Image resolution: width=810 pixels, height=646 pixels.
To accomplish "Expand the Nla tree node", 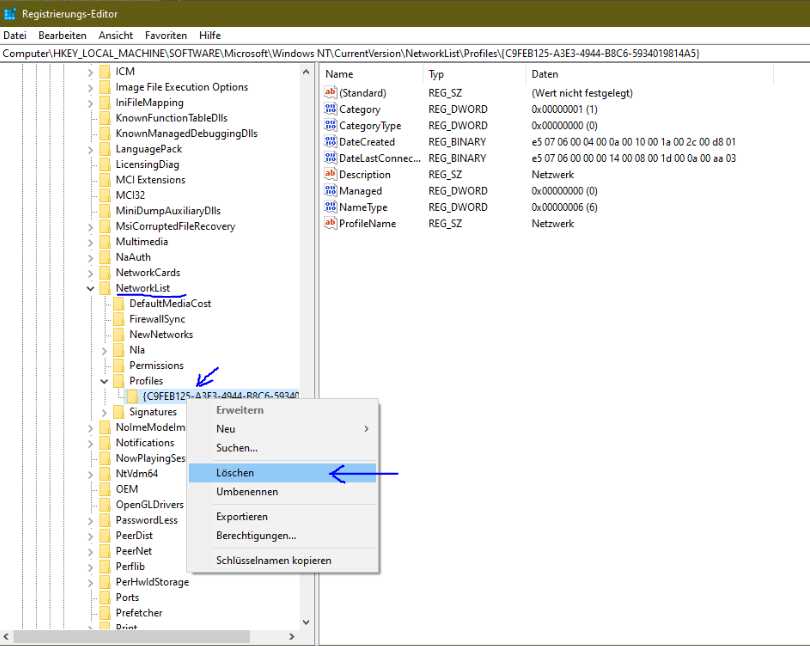I will (x=104, y=350).
